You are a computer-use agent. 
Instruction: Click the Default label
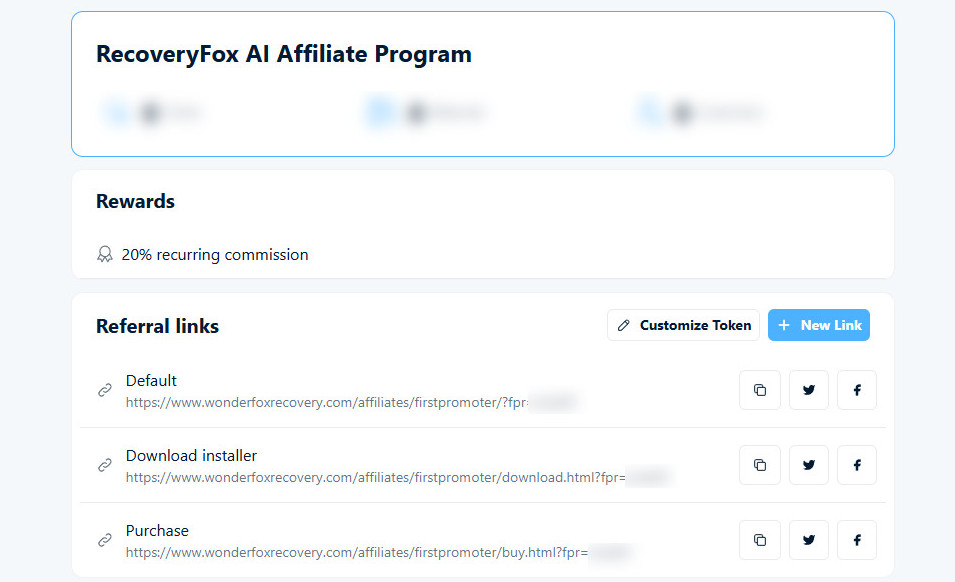coord(151,381)
